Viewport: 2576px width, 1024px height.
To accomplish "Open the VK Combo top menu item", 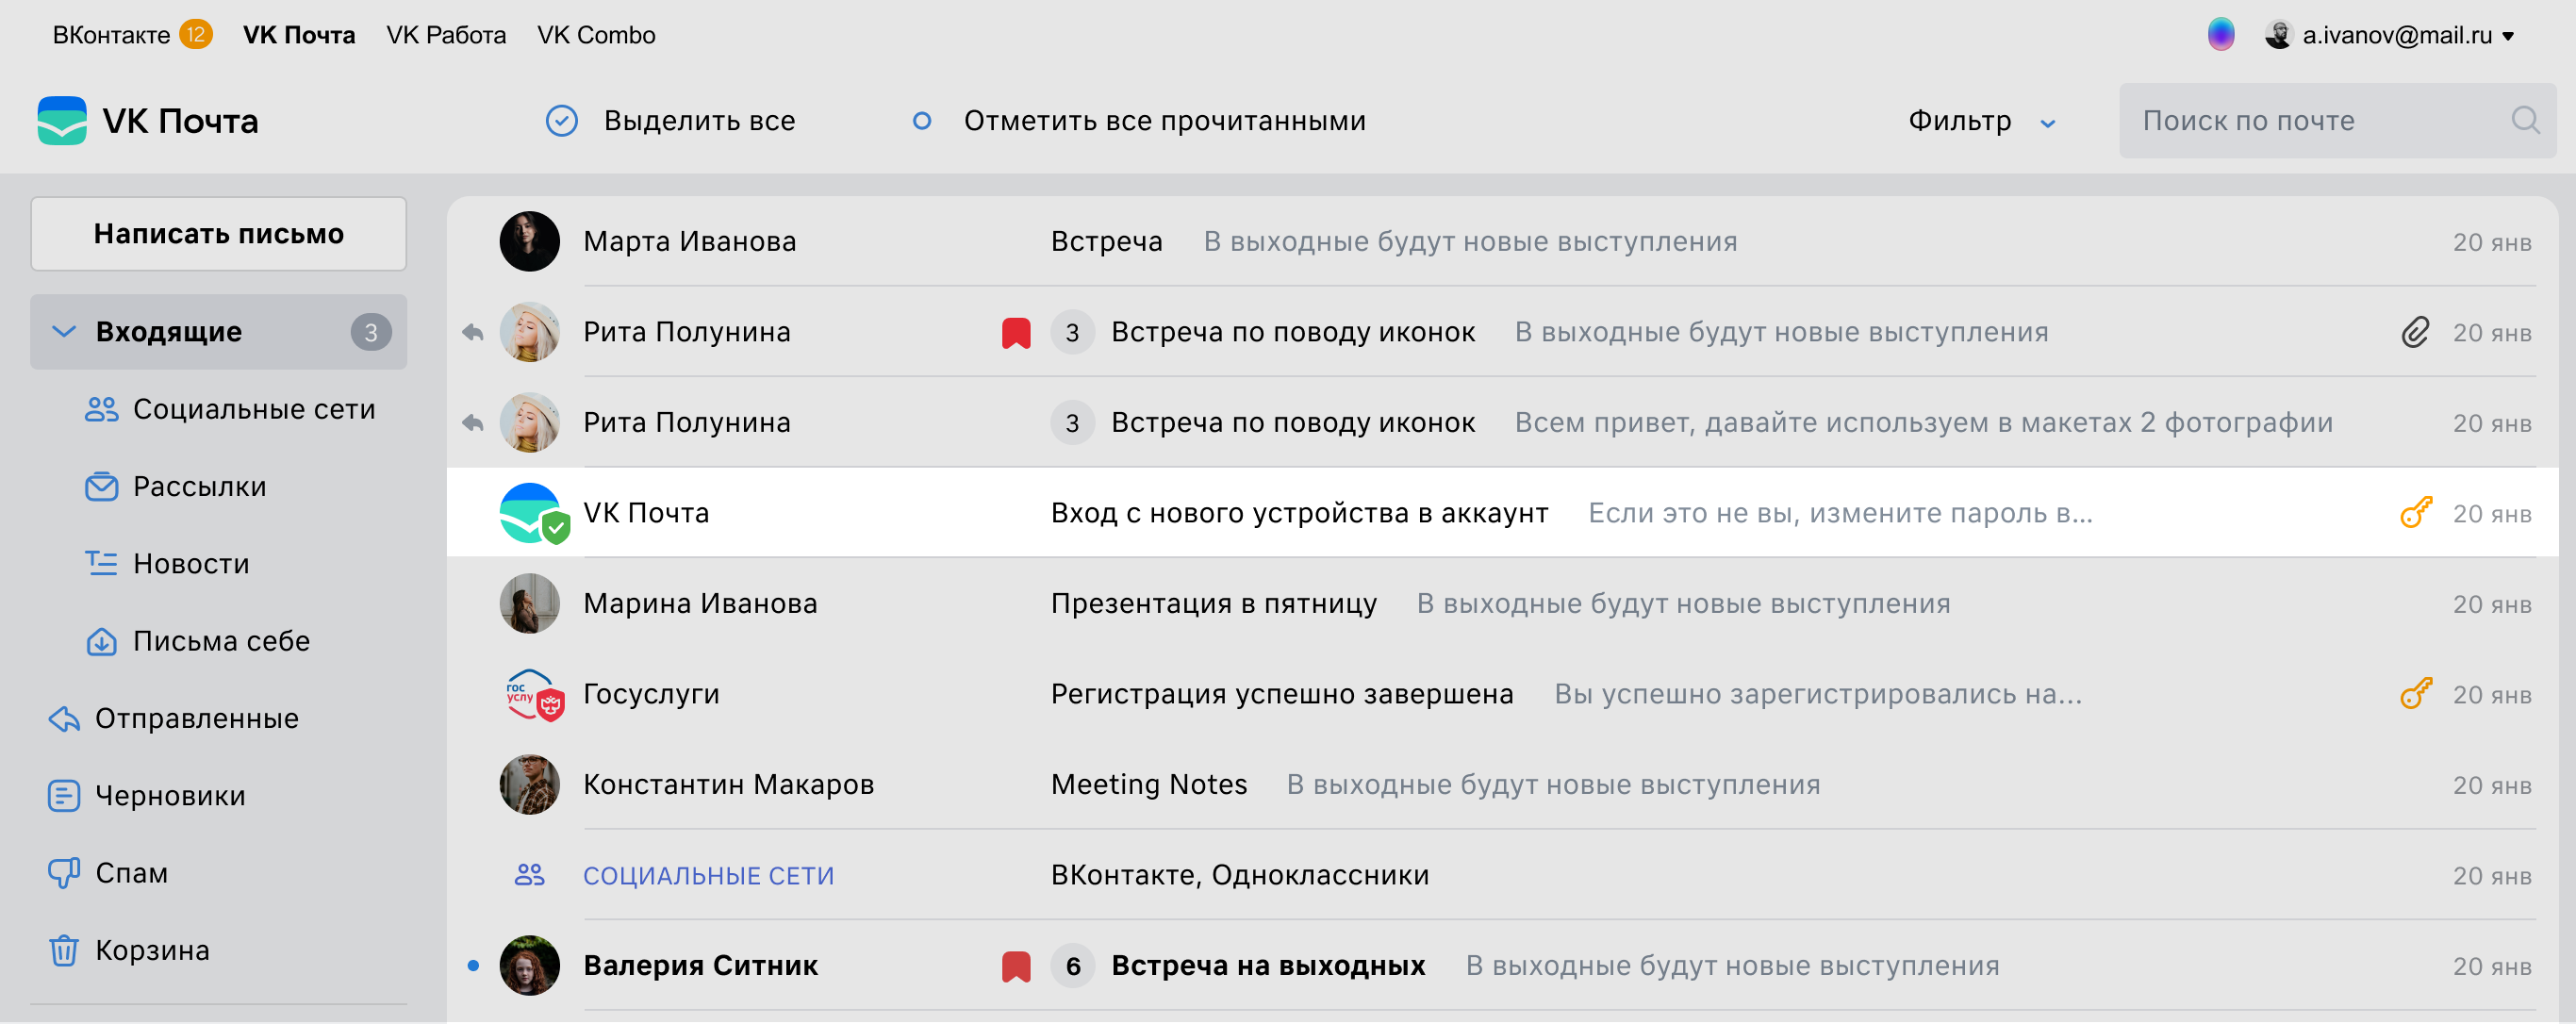I will click(x=596, y=35).
